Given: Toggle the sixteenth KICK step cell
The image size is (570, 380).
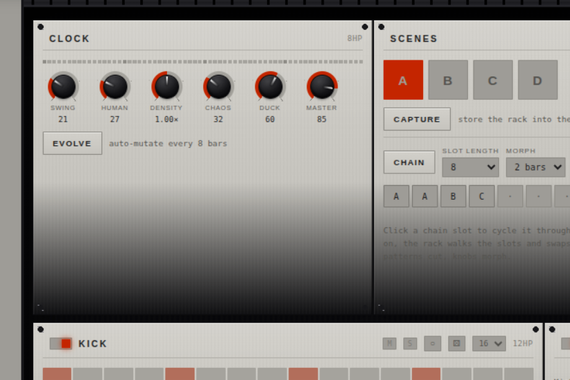Looking at the screenshot, I should click(519, 374).
